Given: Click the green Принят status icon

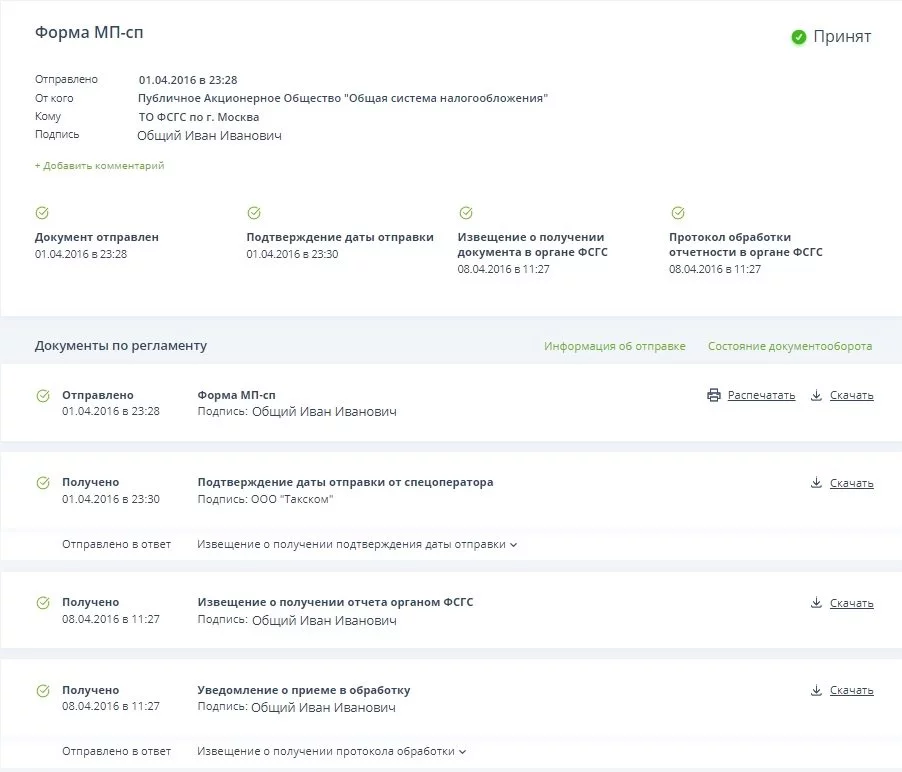Looking at the screenshot, I should [x=799, y=37].
